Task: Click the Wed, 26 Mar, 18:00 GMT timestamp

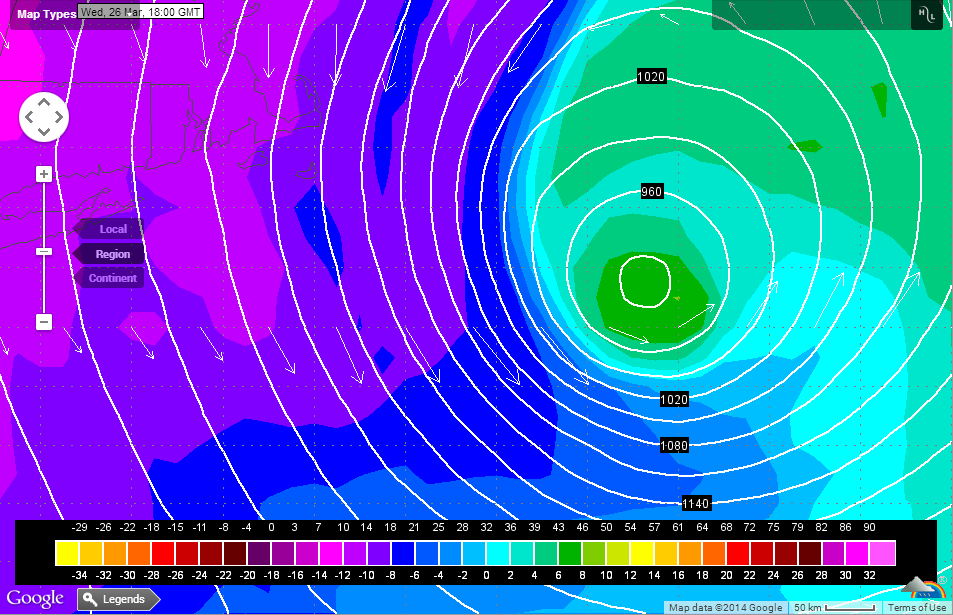Action: click(140, 12)
